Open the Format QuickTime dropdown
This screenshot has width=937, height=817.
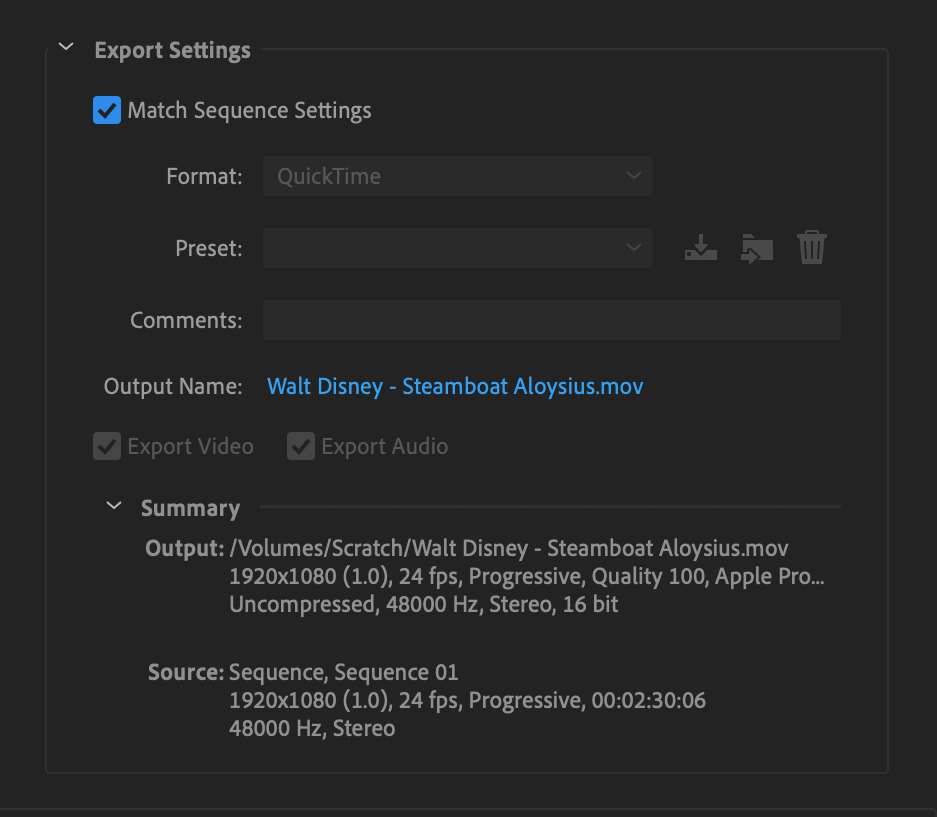pos(458,176)
